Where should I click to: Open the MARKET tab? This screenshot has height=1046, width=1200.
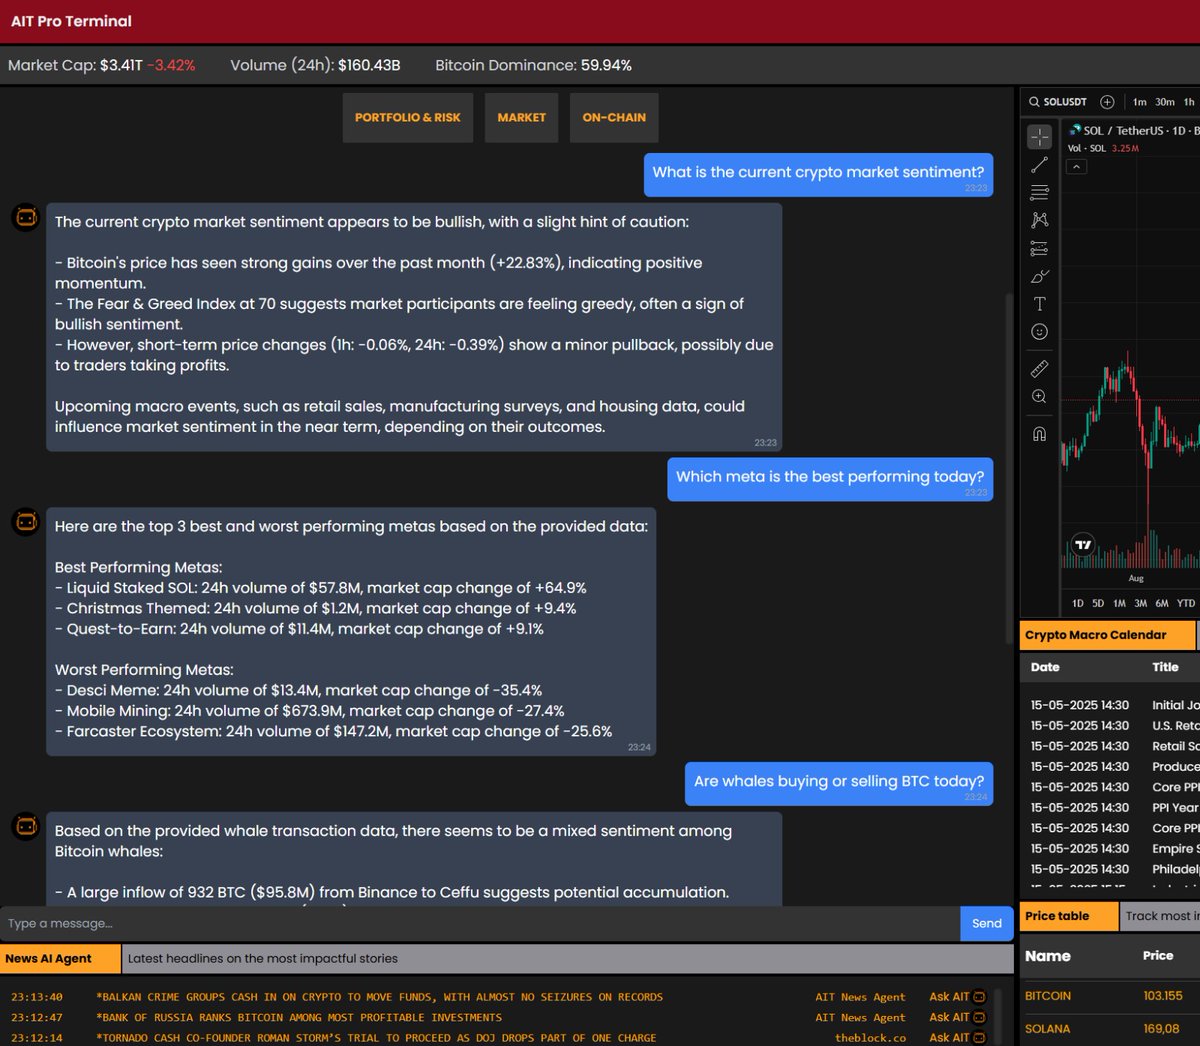[522, 118]
